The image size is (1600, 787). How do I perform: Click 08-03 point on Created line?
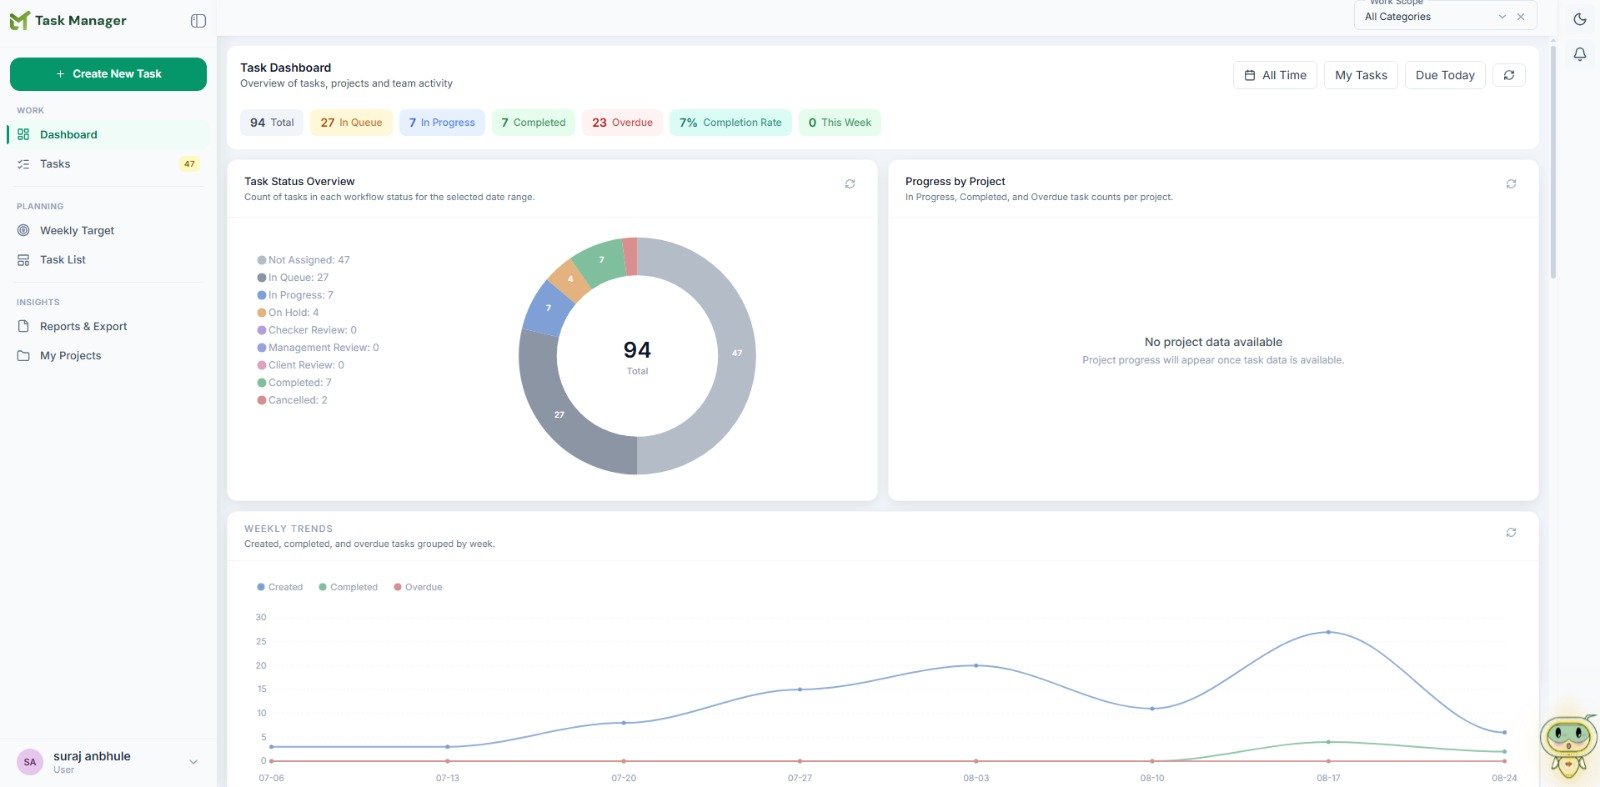[976, 665]
